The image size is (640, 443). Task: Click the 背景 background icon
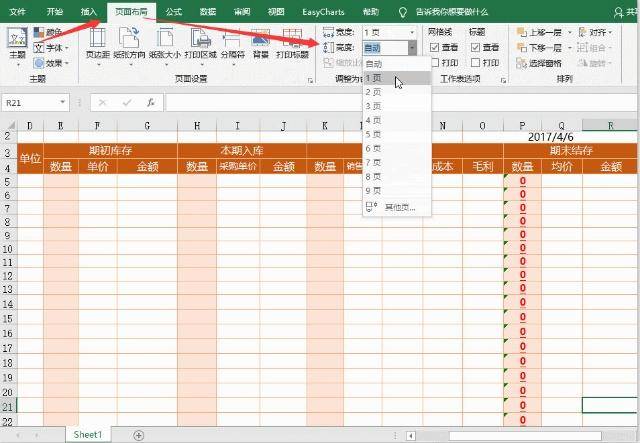click(x=259, y=43)
